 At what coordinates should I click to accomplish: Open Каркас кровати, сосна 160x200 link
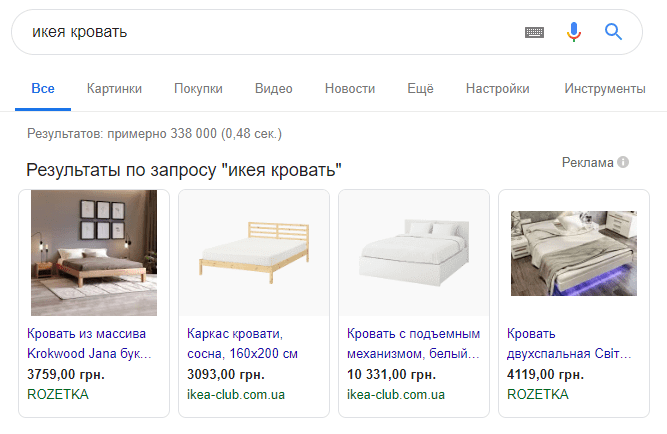[x=242, y=343]
